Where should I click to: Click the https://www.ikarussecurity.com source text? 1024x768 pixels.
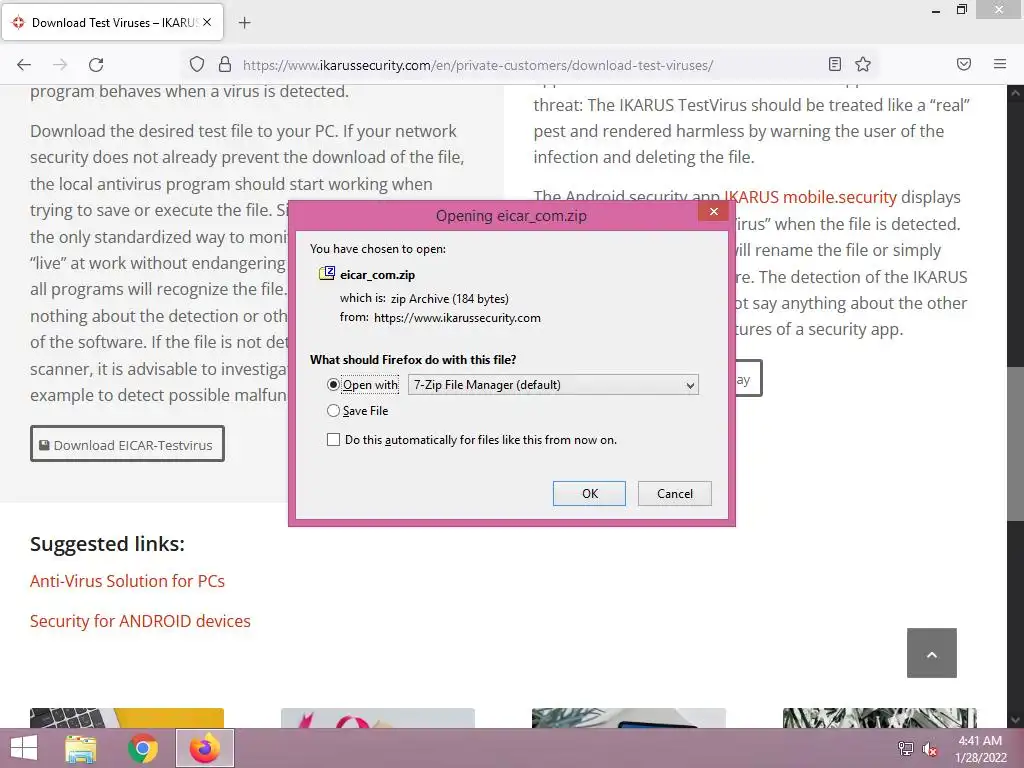coord(457,318)
